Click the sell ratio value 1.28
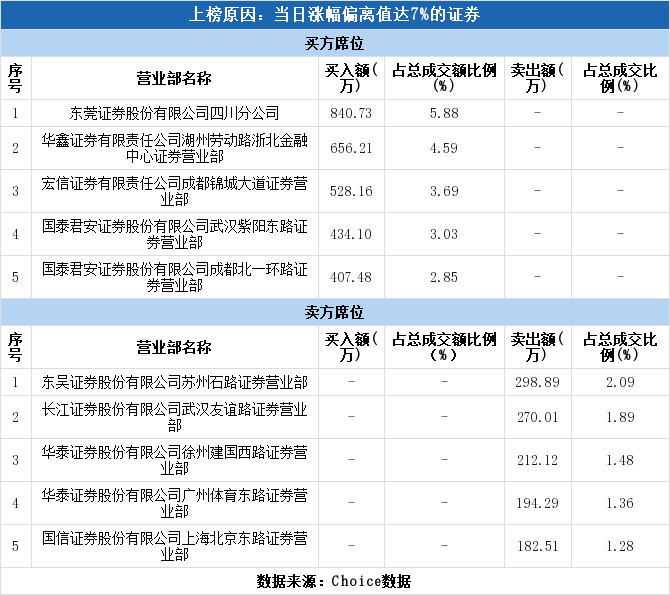 click(620, 546)
